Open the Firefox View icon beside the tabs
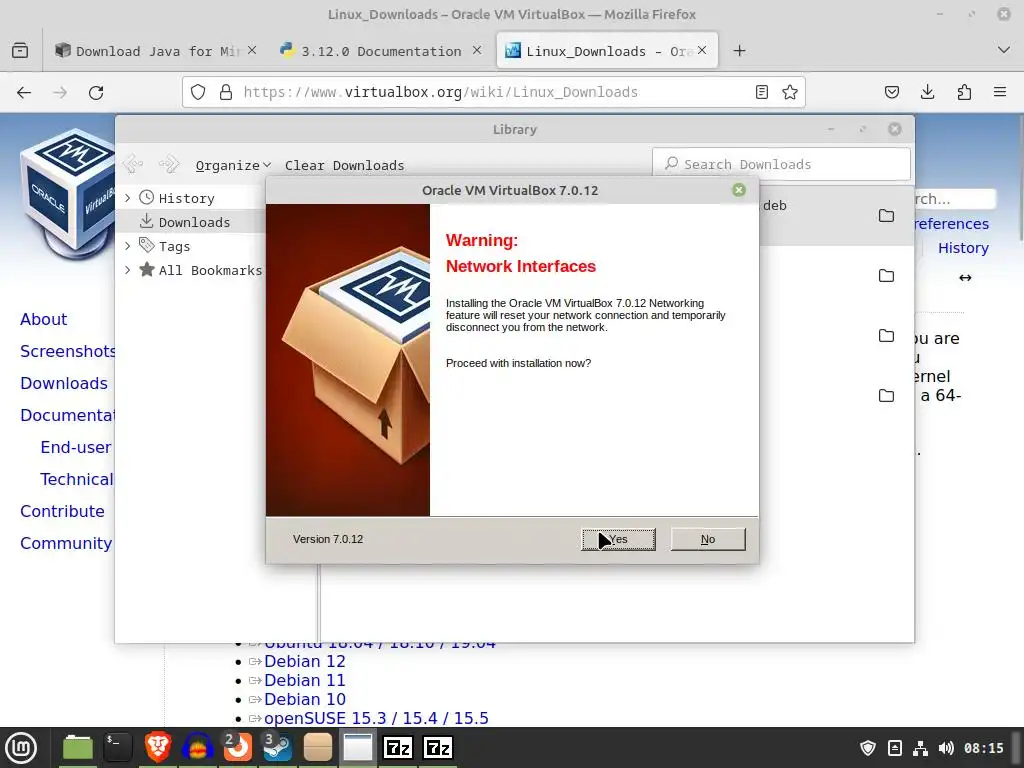Viewport: 1024px width, 768px height. pyautogui.click(x=20, y=50)
